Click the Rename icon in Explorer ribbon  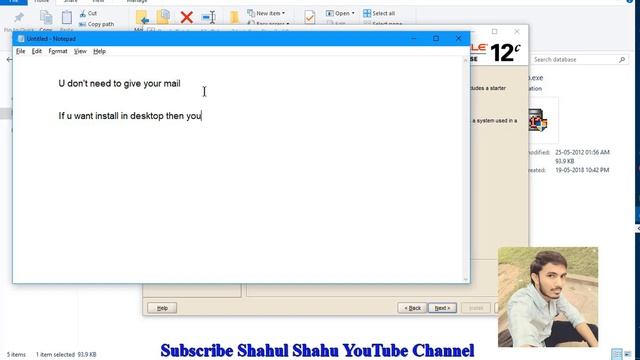pos(209,17)
